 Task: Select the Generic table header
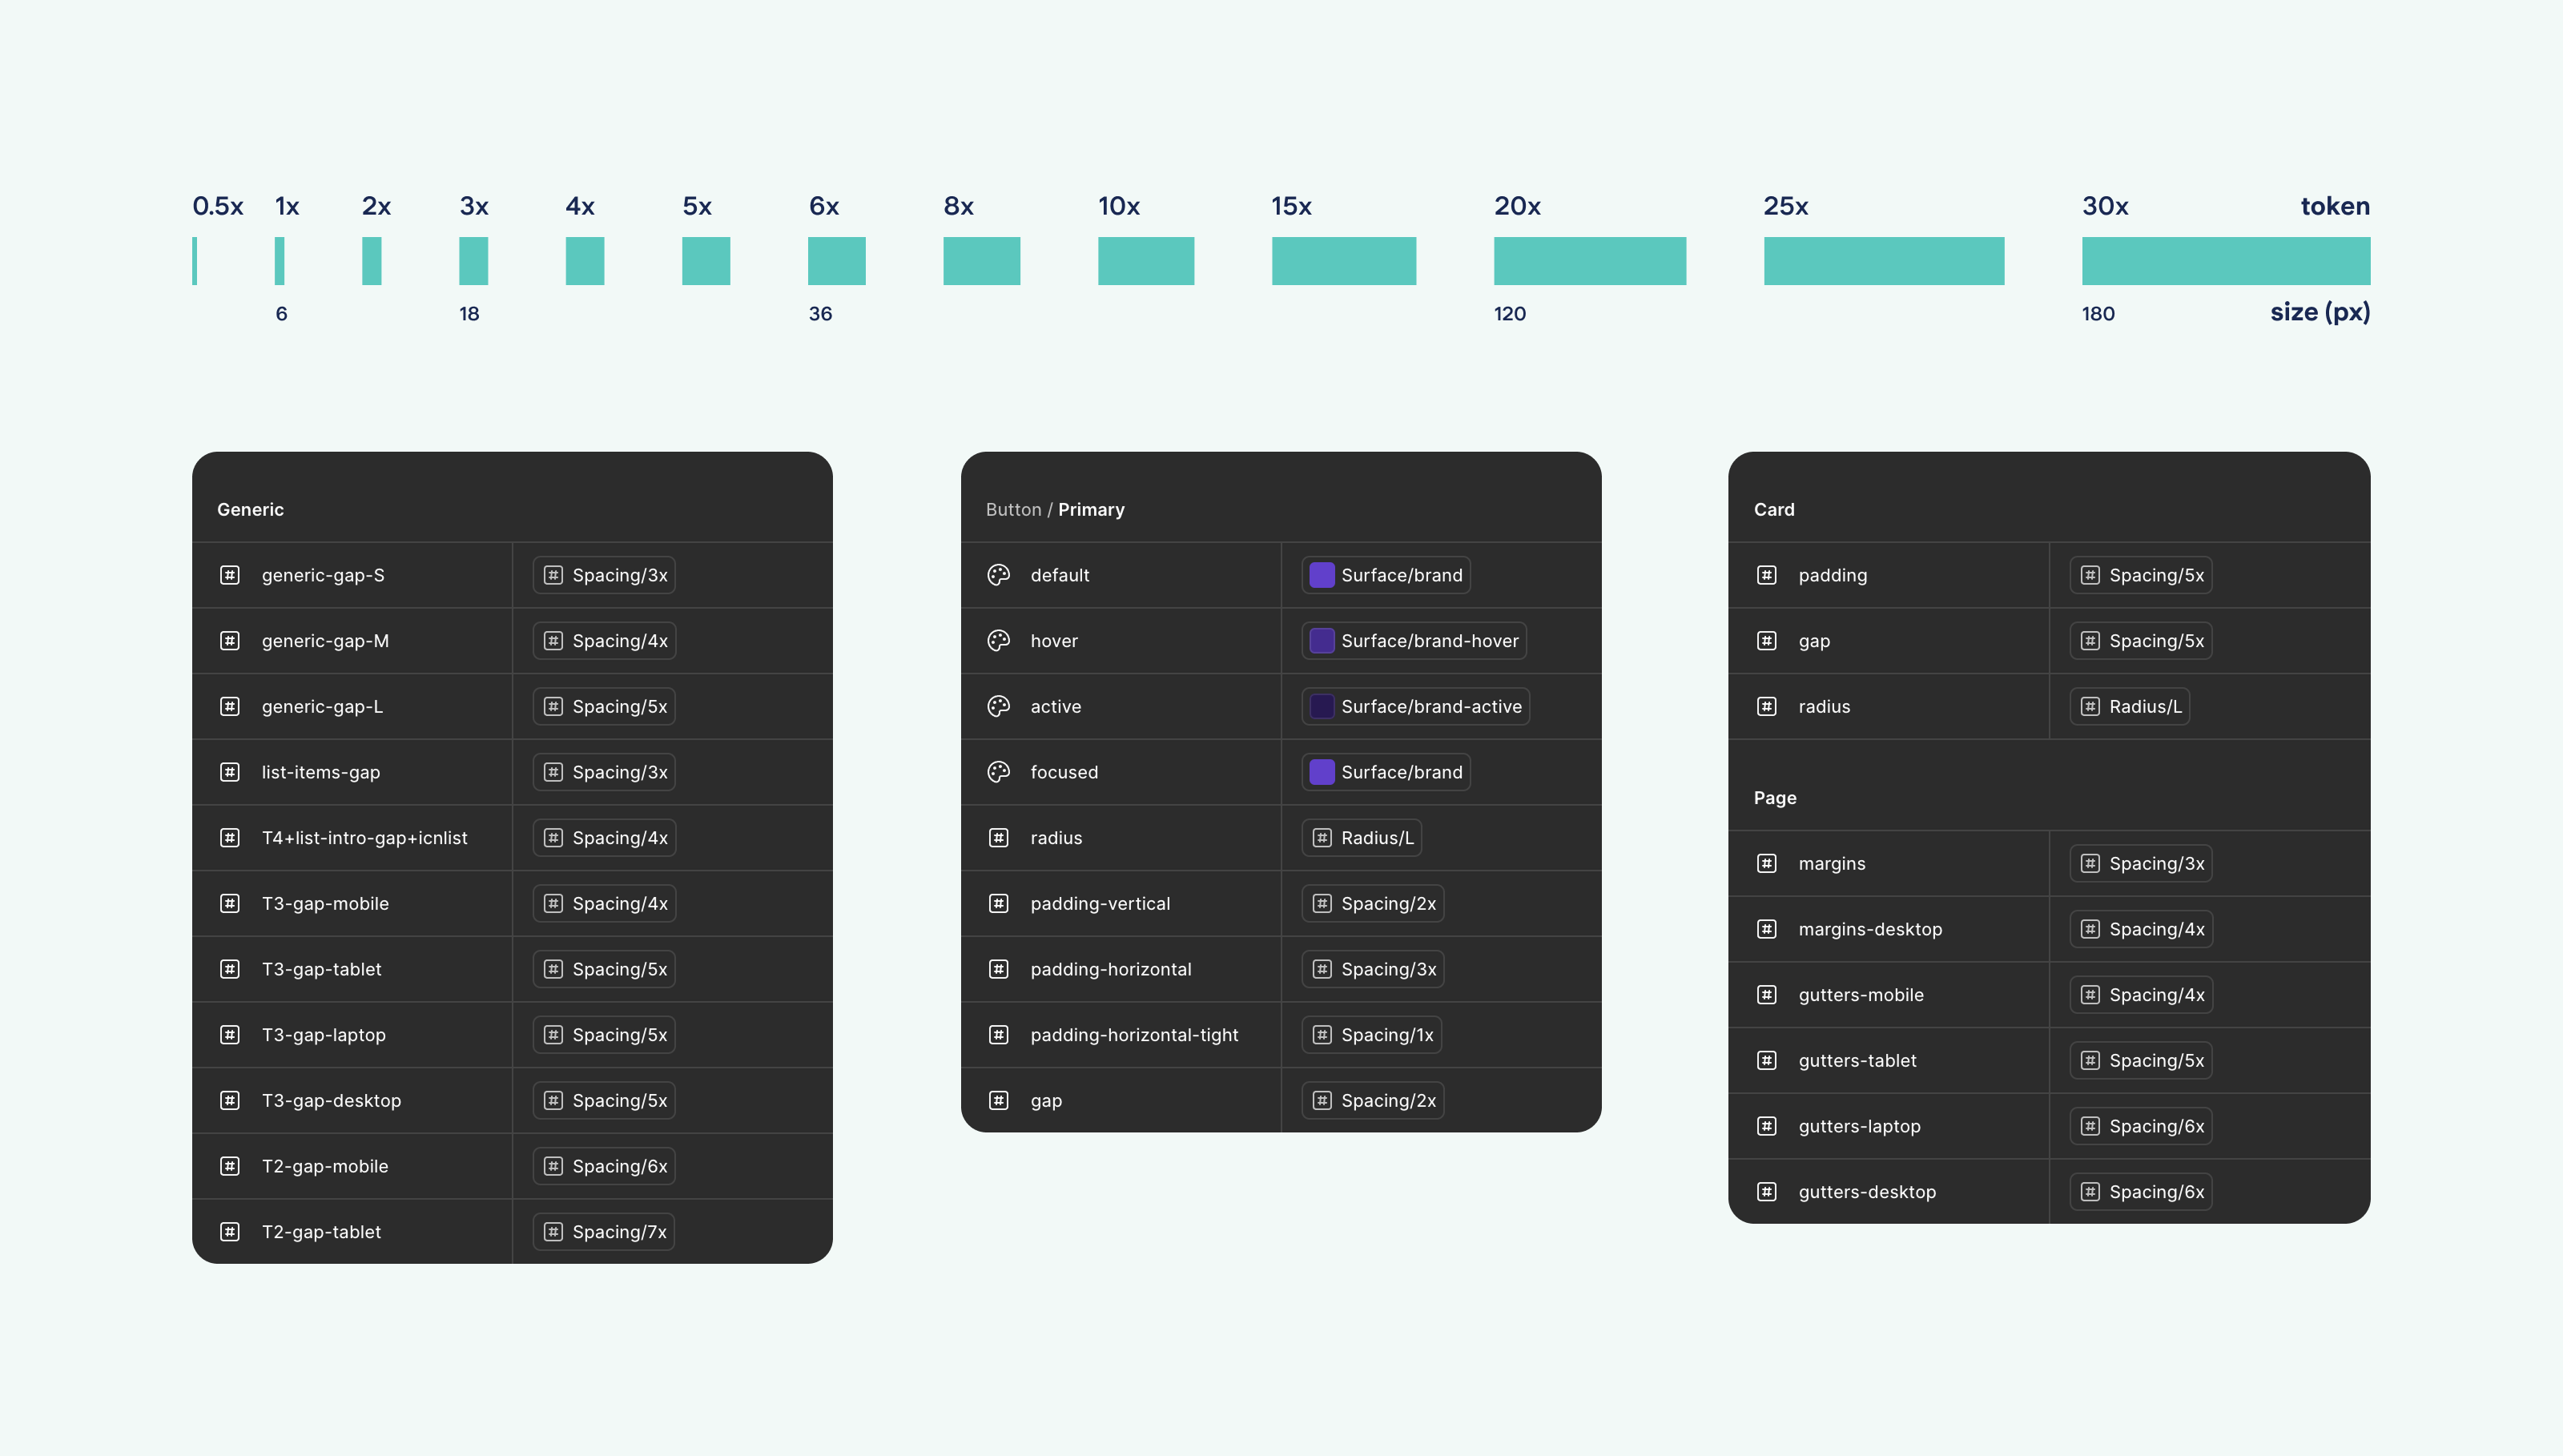250,510
